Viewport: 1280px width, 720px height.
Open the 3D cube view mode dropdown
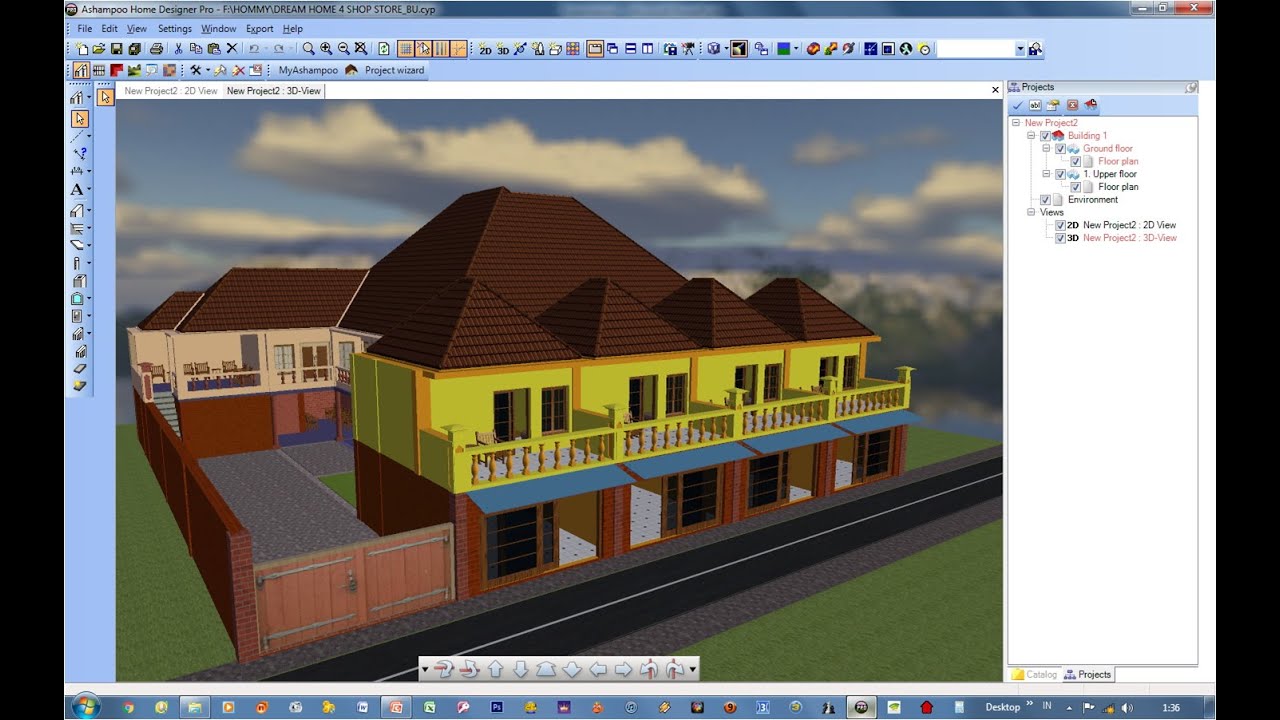pyautogui.click(x=727, y=48)
